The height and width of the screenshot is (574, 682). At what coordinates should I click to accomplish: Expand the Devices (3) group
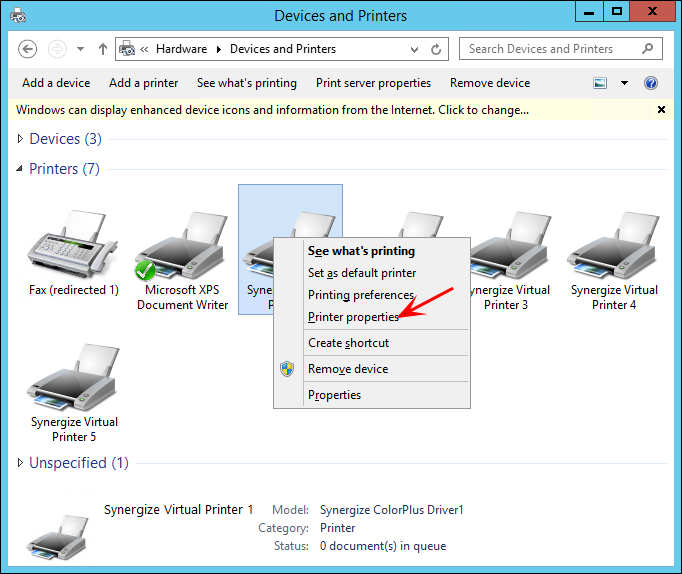(20, 139)
